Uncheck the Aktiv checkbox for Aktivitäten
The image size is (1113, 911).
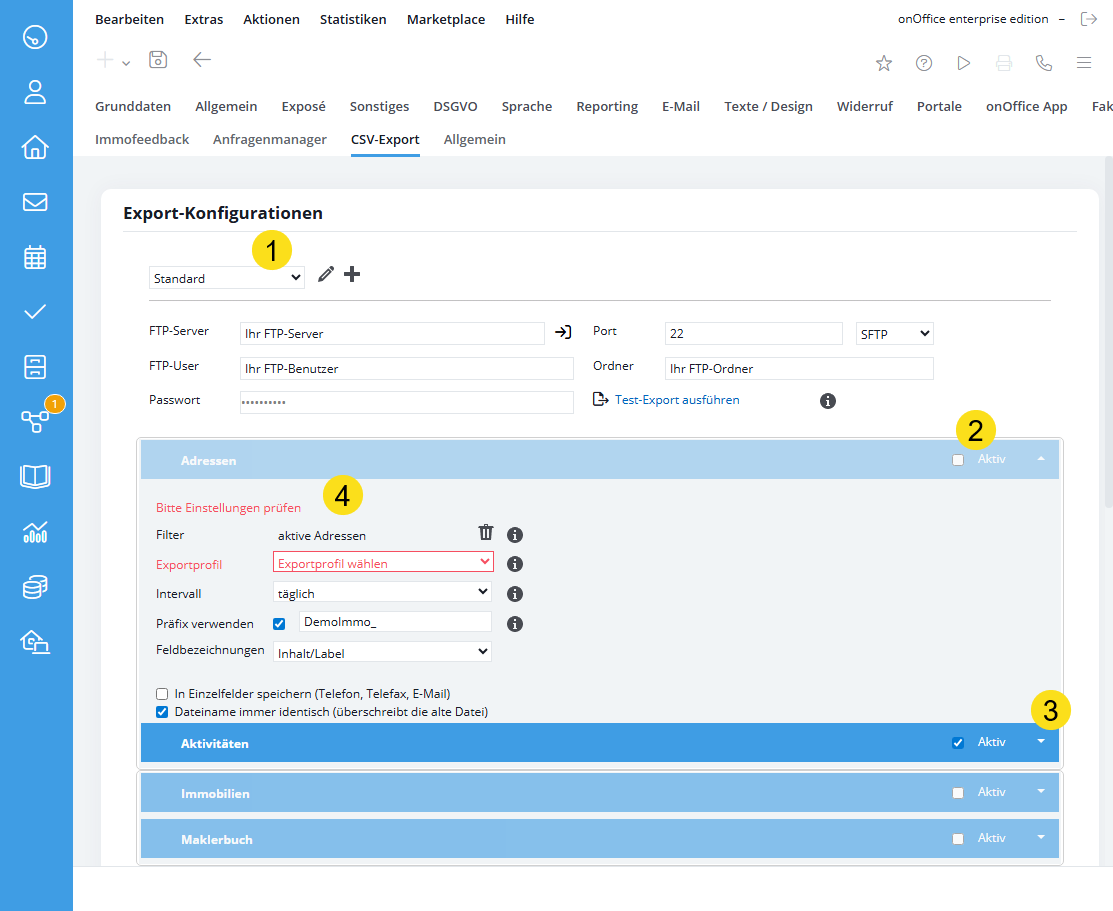click(x=958, y=743)
